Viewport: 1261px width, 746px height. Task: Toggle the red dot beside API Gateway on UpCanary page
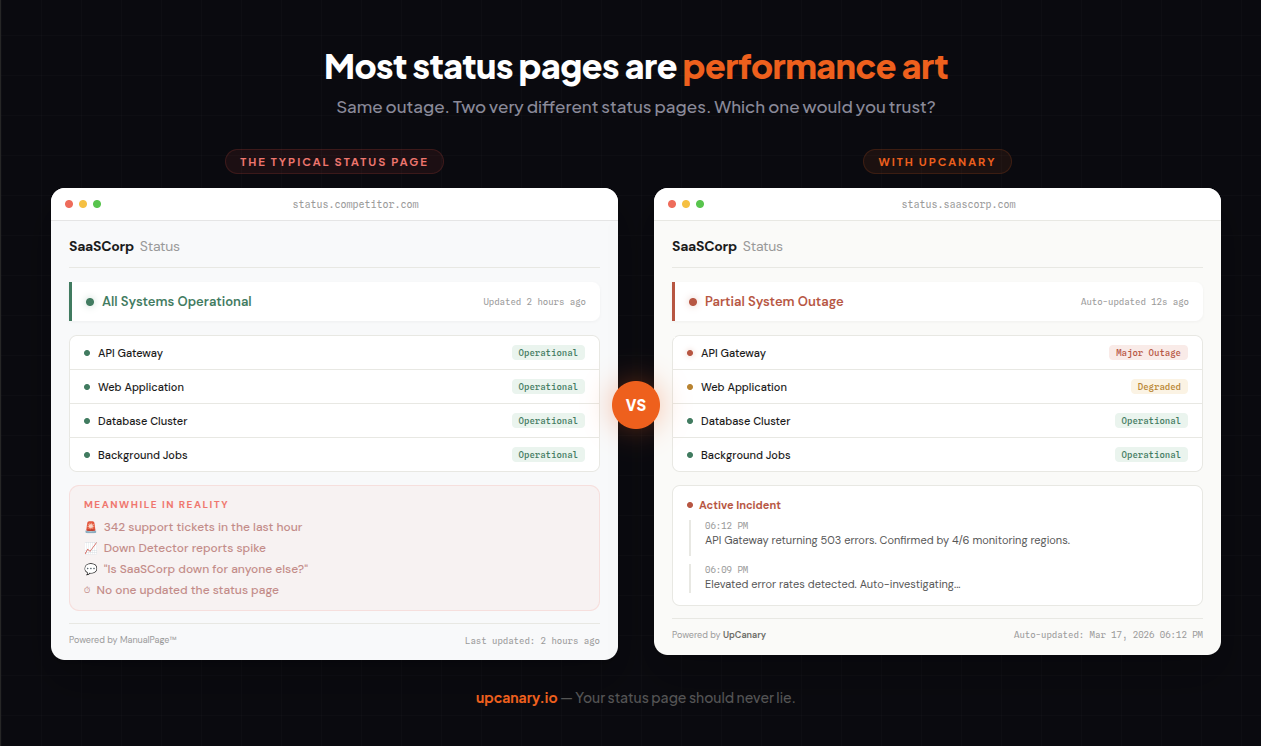tap(687, 353)
